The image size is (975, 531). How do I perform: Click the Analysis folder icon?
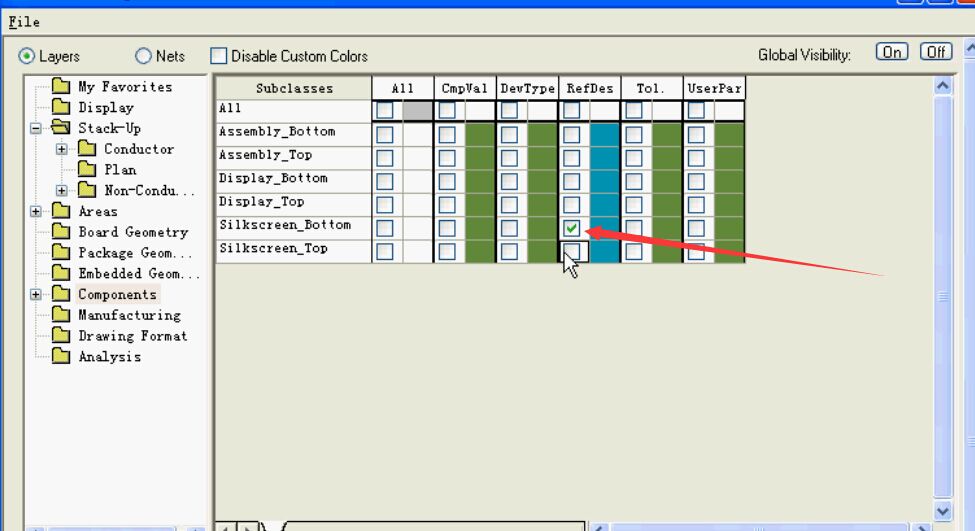(61, 356)
